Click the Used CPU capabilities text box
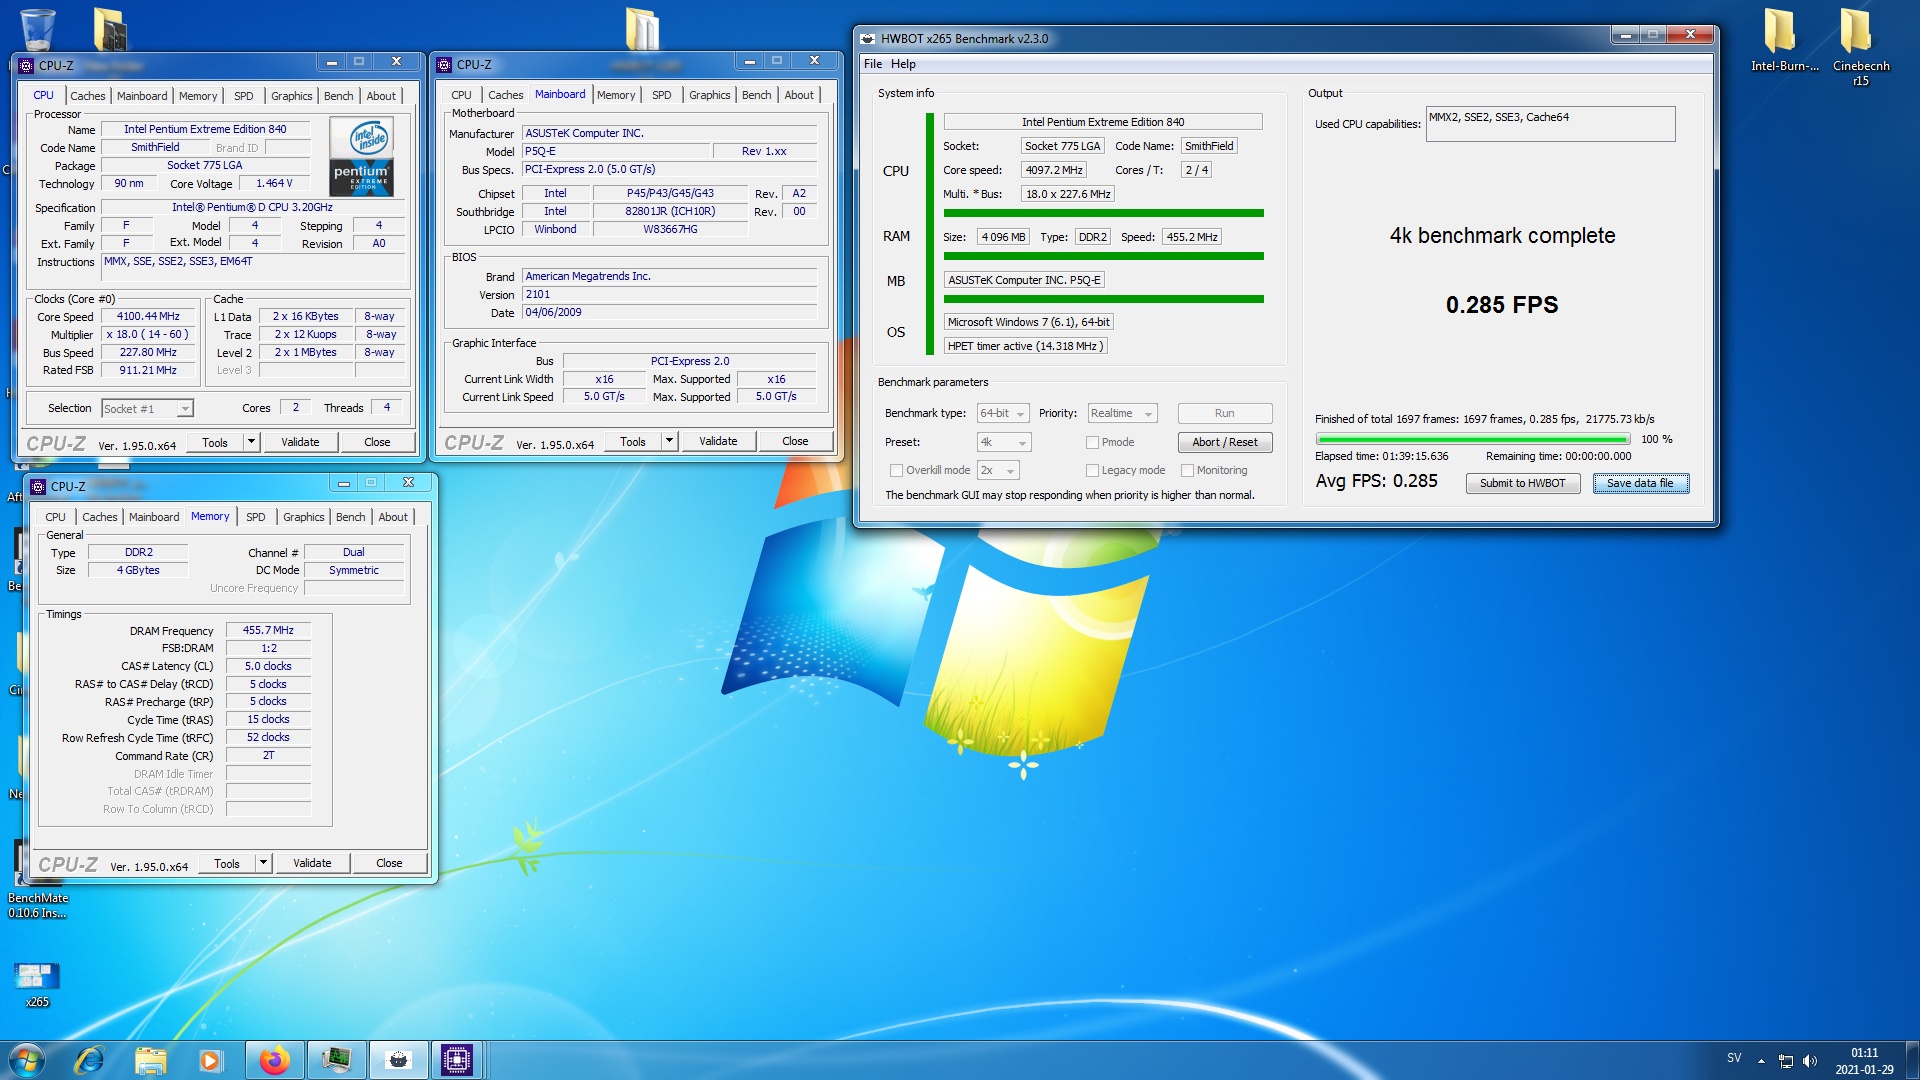1920x1080 pixels. coord(1550,124)
